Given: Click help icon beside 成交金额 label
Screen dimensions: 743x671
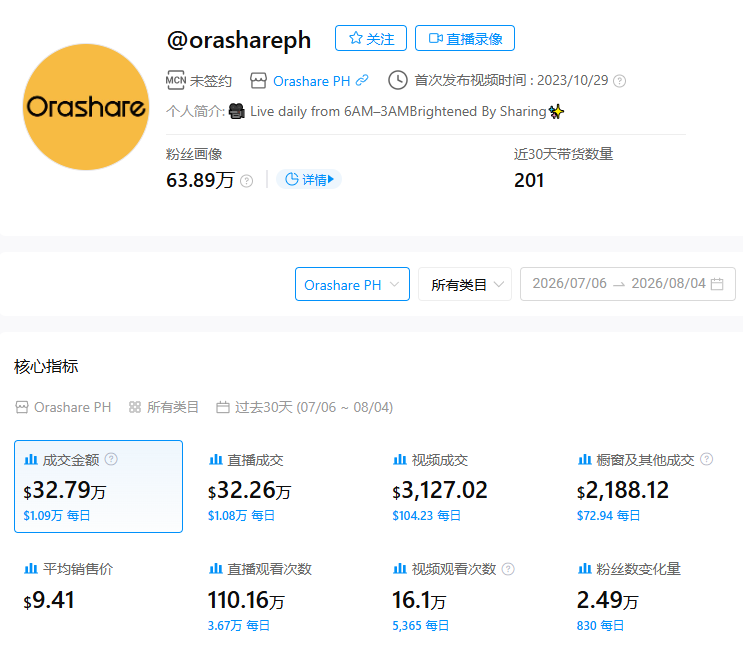Looking at the screenshot, I should [111, 459].
